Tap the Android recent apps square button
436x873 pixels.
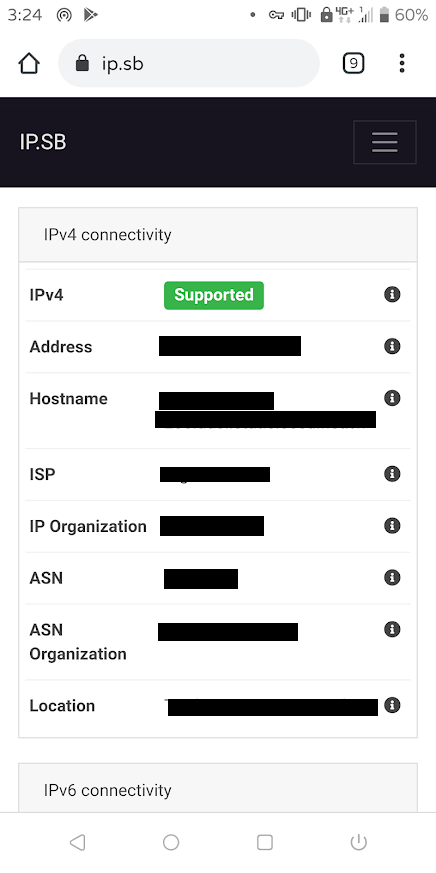tap(264, 842)
